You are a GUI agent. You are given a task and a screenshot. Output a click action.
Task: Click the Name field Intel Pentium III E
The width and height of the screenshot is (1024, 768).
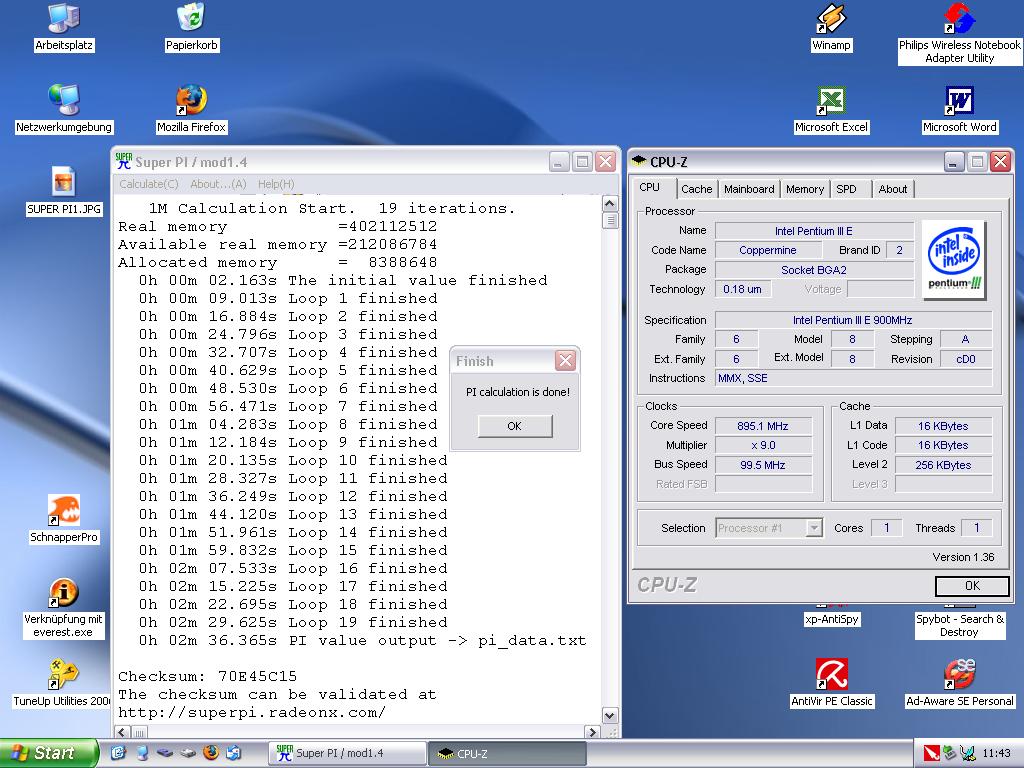(814, 231)
